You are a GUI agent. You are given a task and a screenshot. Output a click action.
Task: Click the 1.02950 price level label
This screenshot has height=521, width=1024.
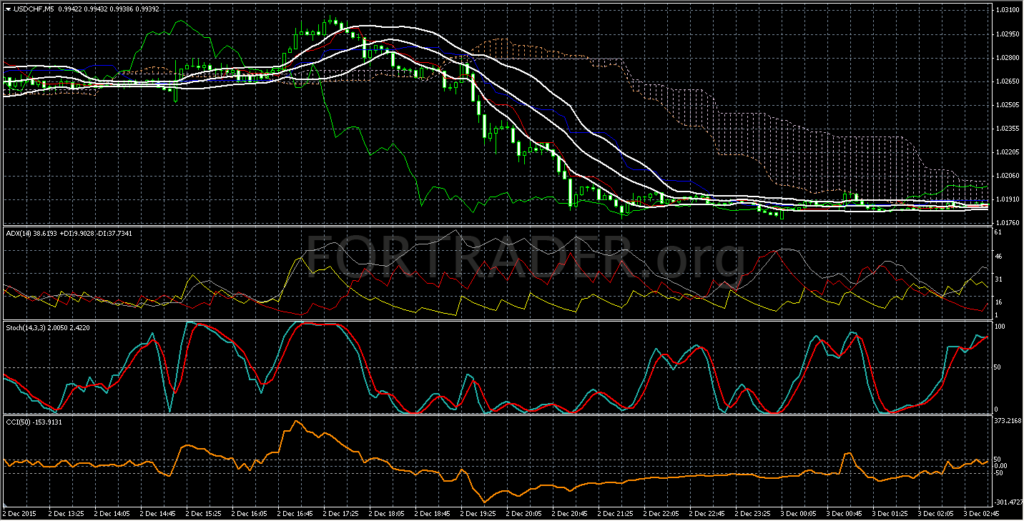(1006, 34)
